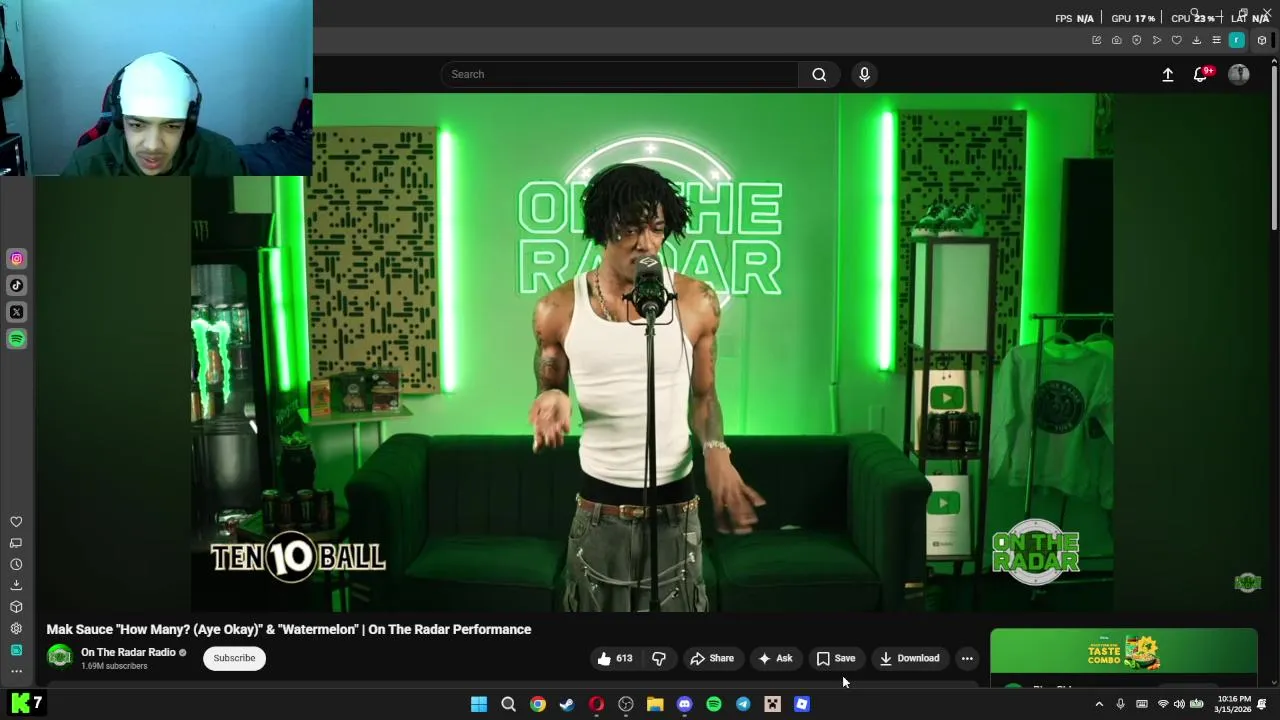The width and height of the screenshot is (1280, 720).
Task: Open Minecraft from taskbar
Action: click(772, 704)
